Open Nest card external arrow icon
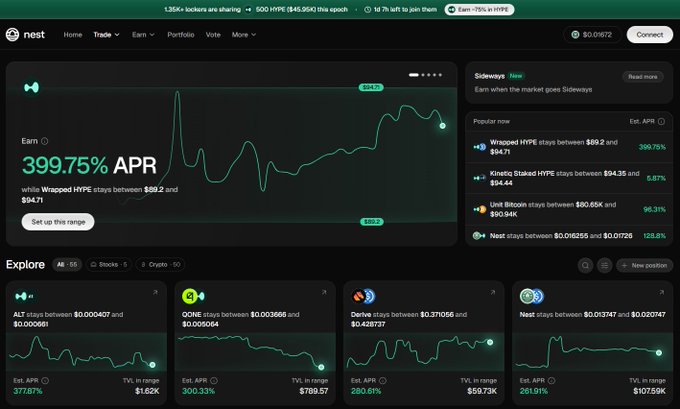Image resolution: width=680 pixels, height=409 pixels. pos(661,293)
